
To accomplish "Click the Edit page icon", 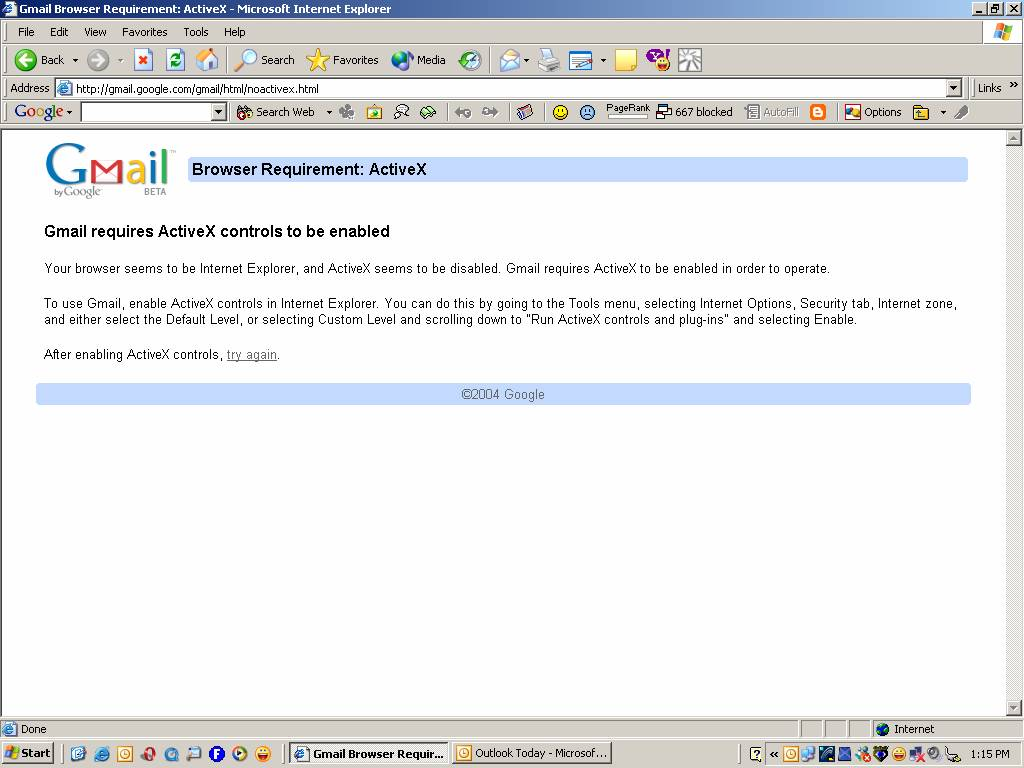I will click(581, 60).
